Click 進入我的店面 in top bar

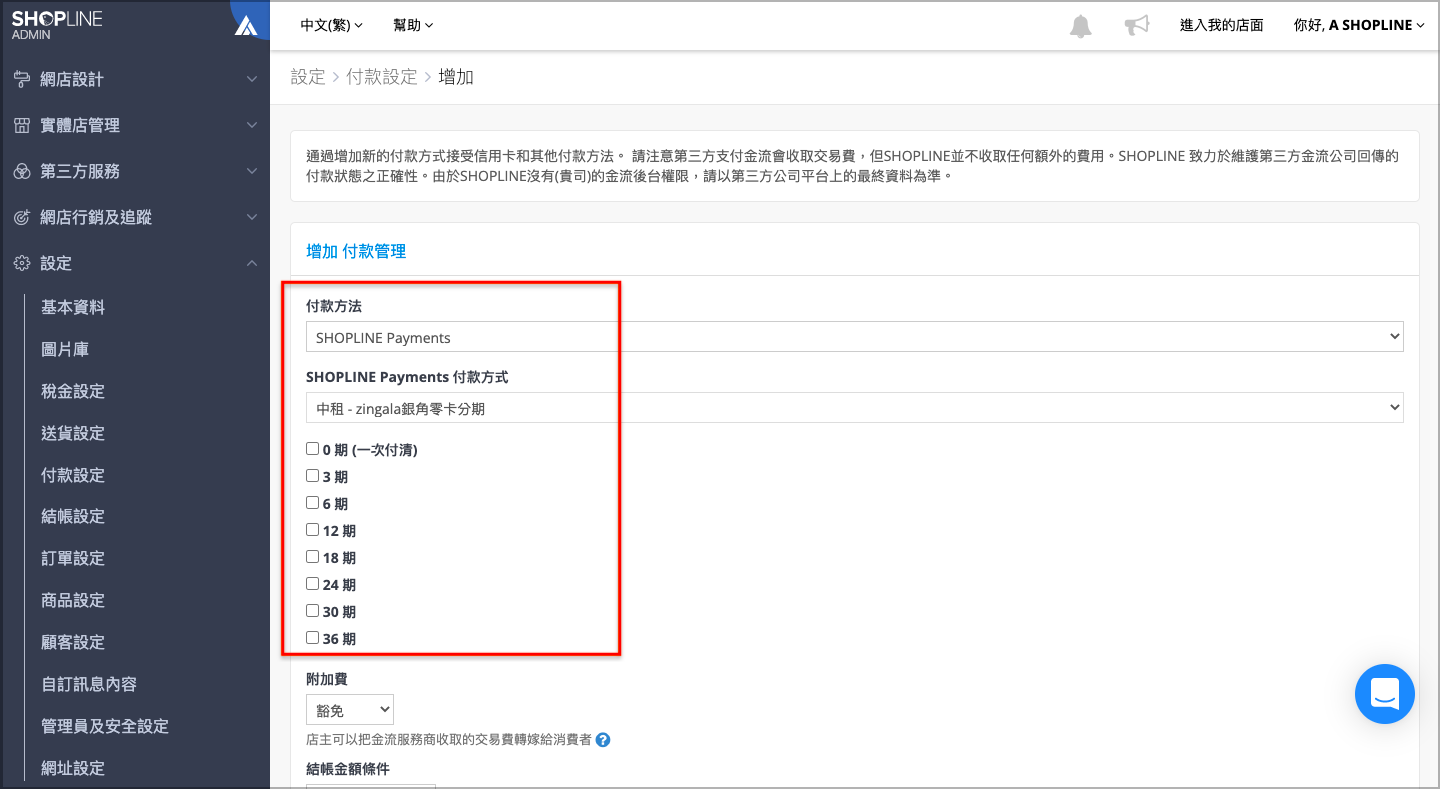(x=1222, y=24)
